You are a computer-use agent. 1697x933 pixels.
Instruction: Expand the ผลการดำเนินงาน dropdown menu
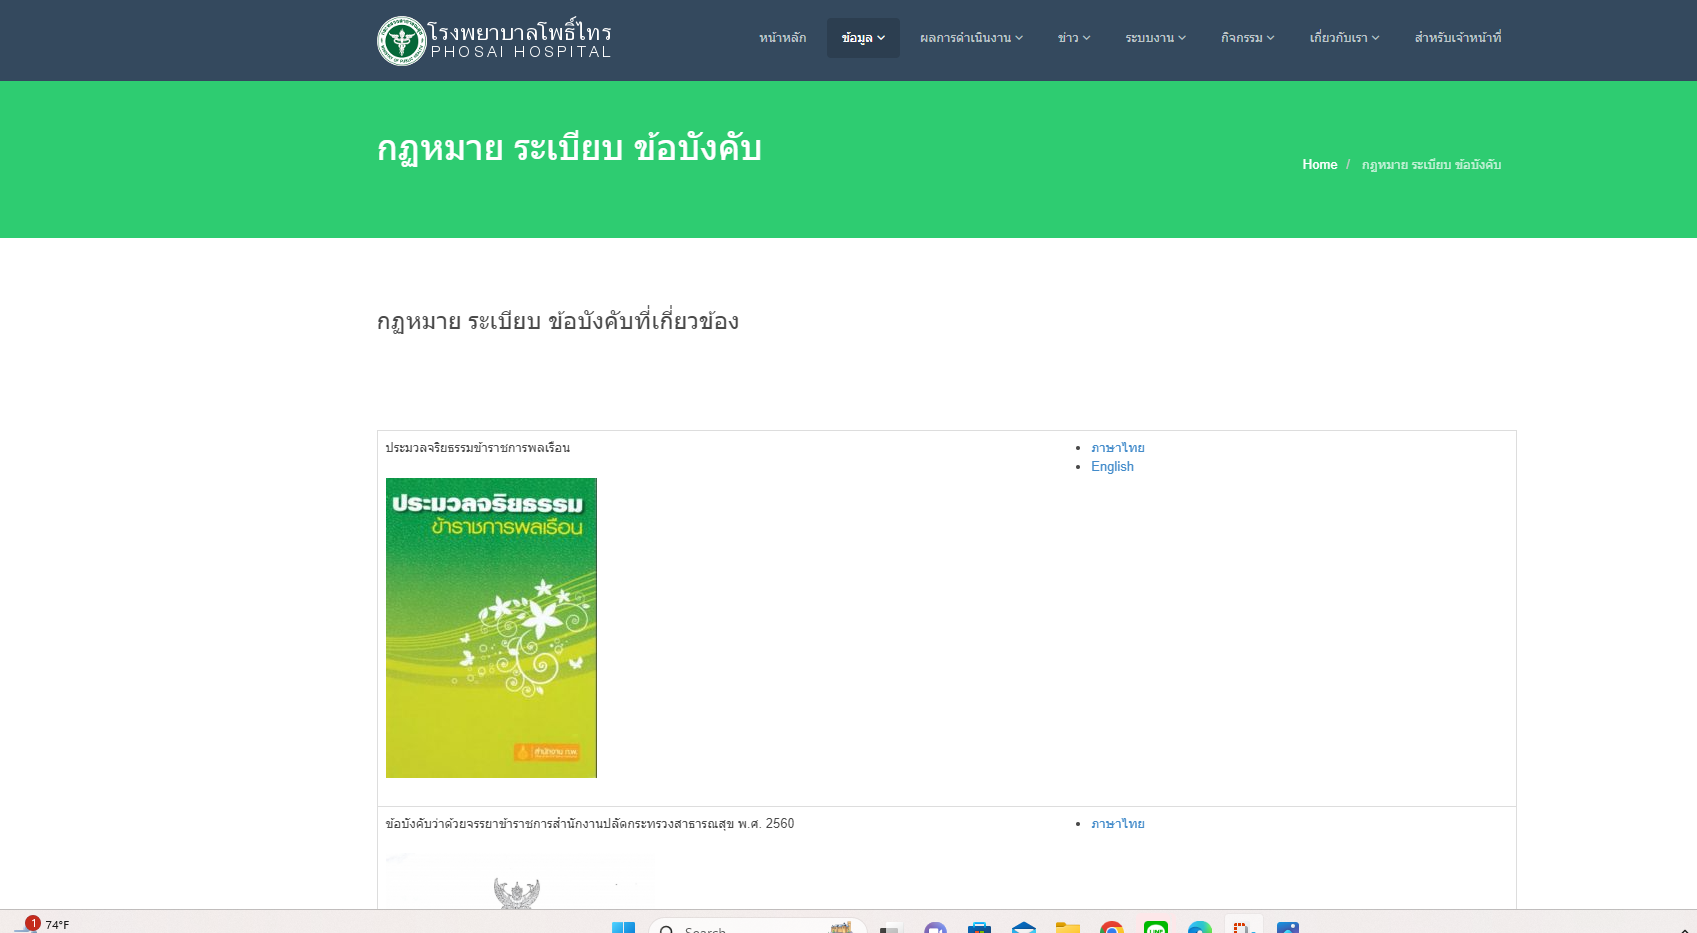point(971,38)
